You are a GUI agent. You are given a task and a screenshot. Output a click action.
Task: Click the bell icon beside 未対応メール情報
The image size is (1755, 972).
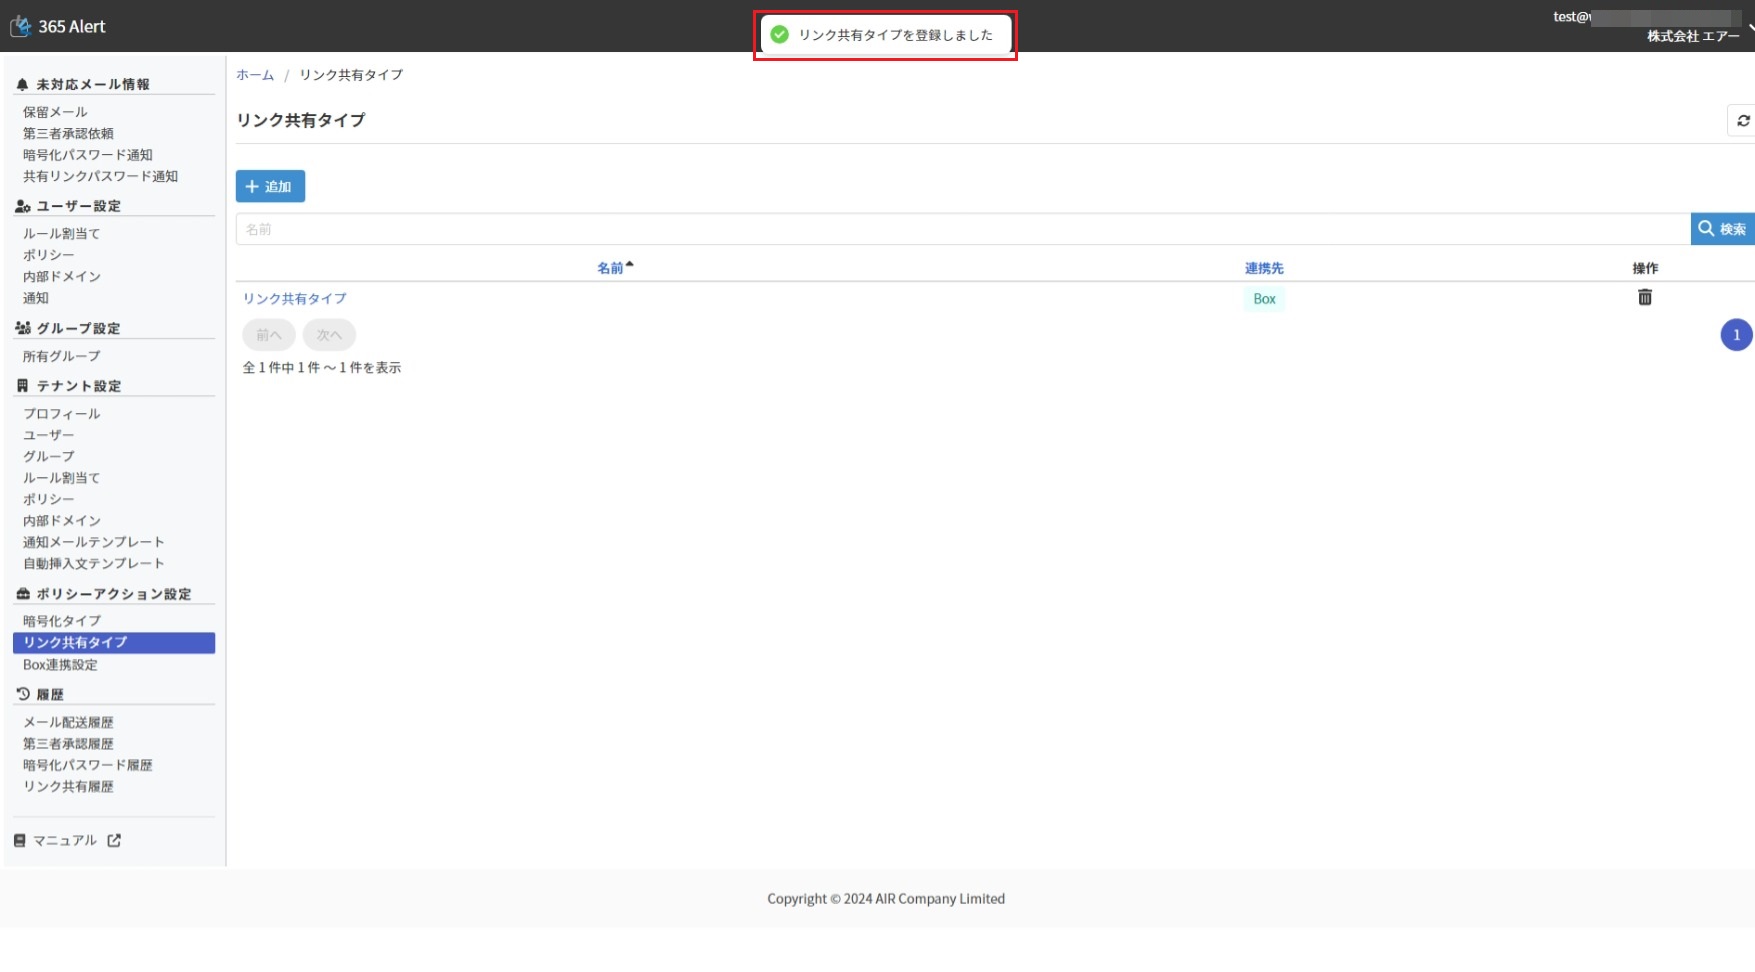coord(22,85)
